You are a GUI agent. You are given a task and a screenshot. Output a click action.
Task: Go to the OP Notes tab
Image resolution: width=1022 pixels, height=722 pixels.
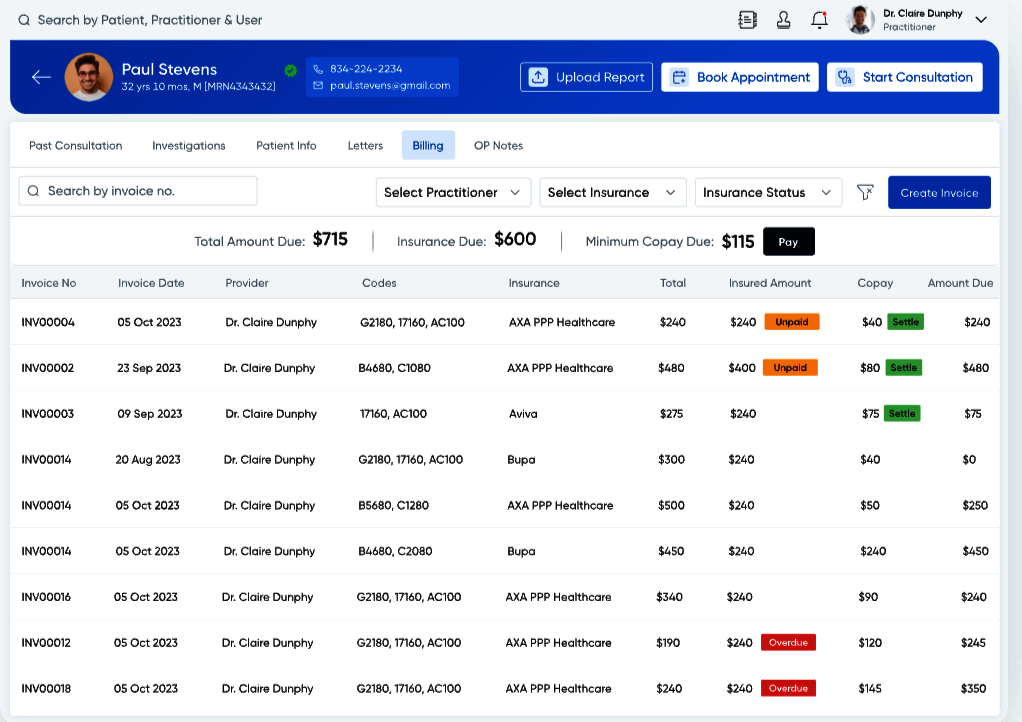point(498,146)
